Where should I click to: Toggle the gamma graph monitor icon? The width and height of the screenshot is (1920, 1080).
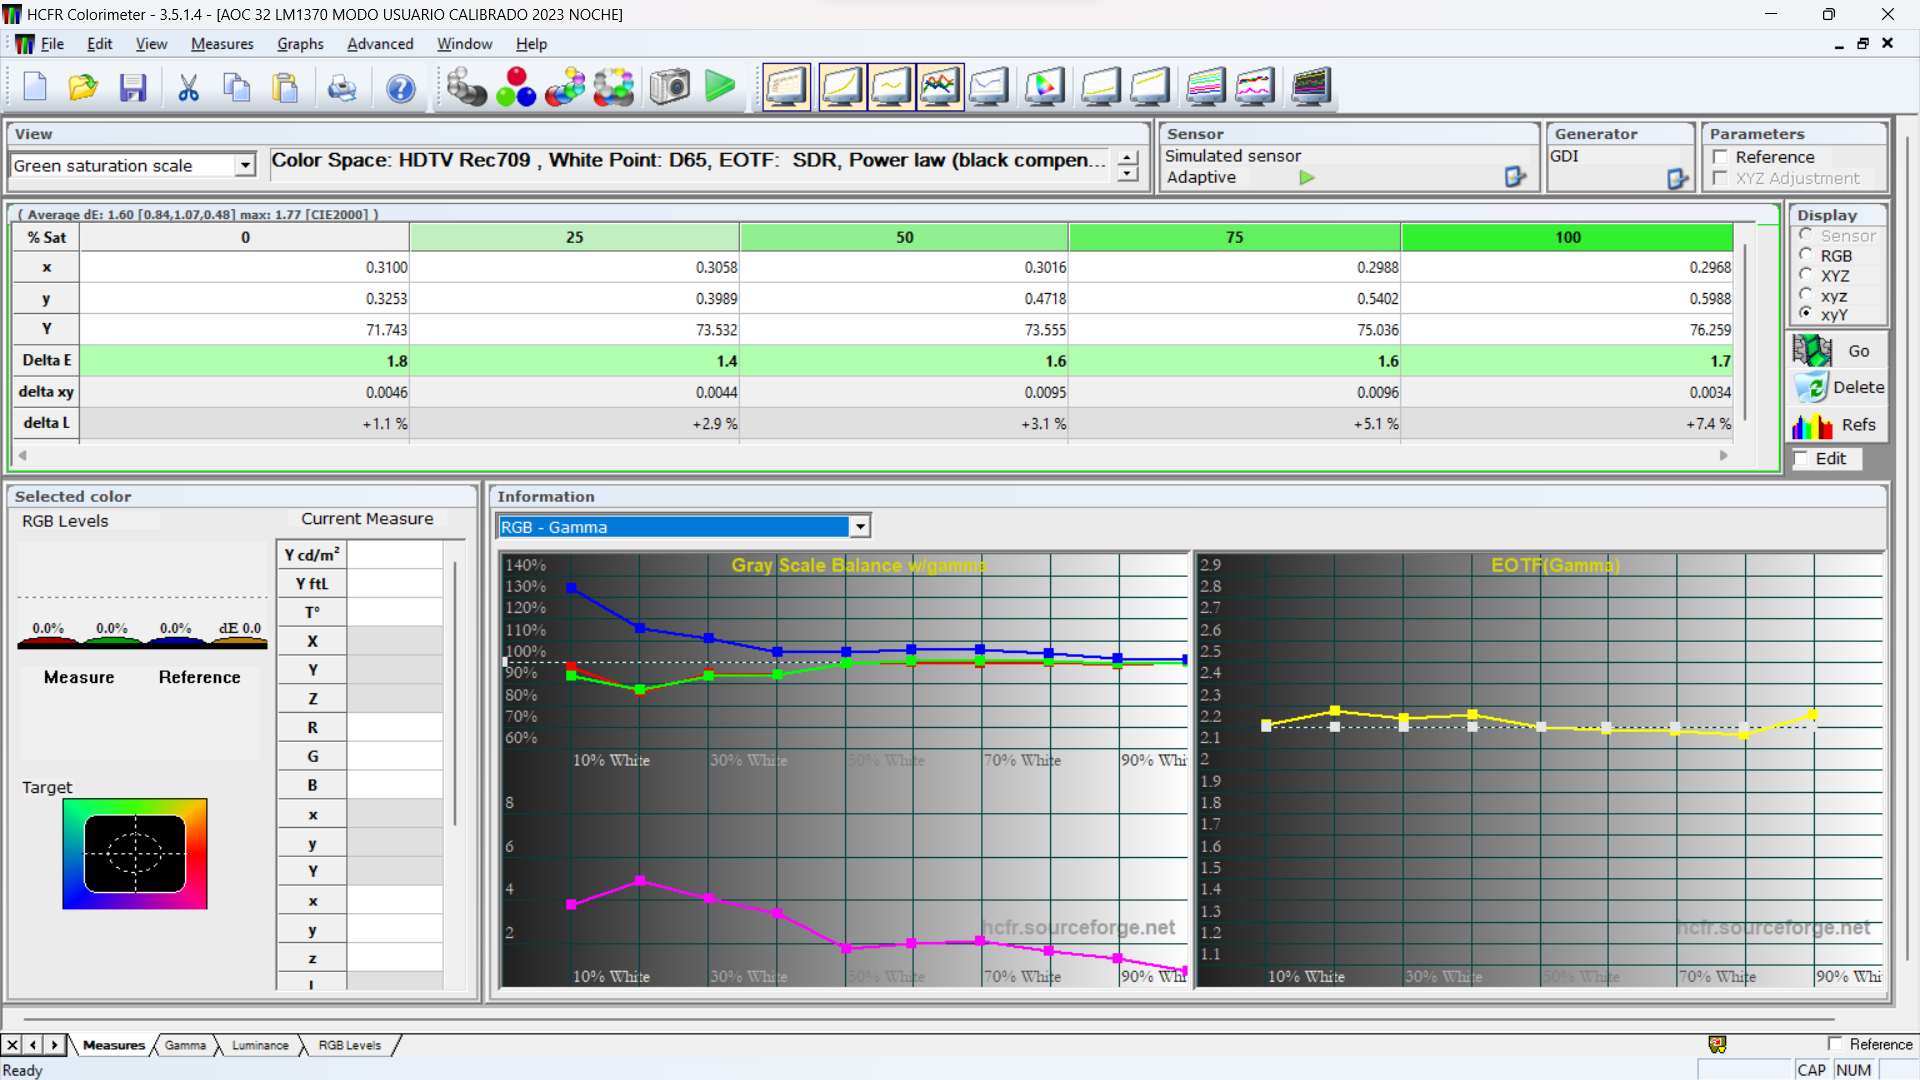tap(891, 87)
